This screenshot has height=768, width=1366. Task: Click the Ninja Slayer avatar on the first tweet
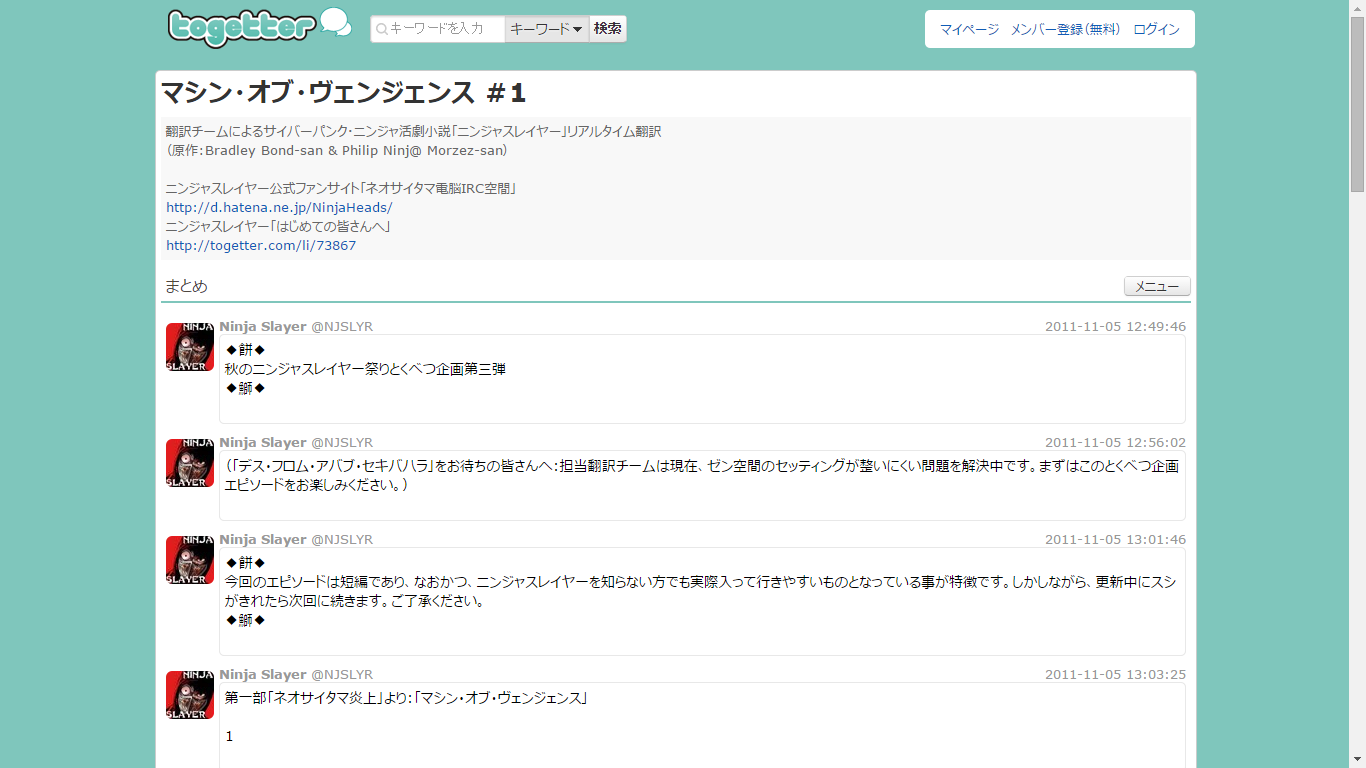point(189,346)
